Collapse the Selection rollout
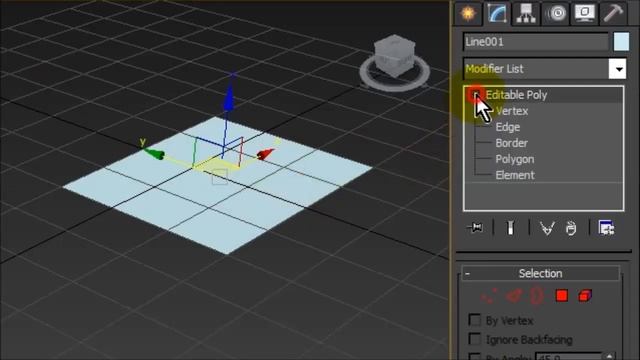 (x=540, y=273)
